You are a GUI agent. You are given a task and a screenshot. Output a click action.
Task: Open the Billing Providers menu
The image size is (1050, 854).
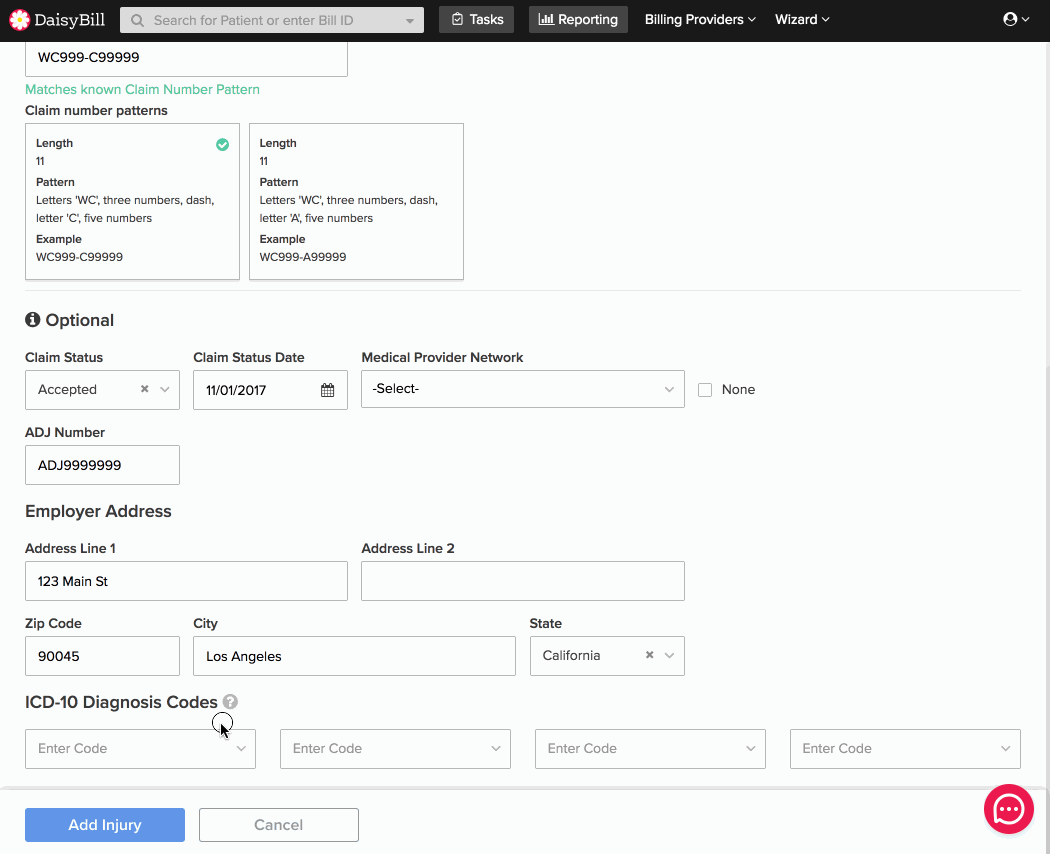tap(700, 19)
